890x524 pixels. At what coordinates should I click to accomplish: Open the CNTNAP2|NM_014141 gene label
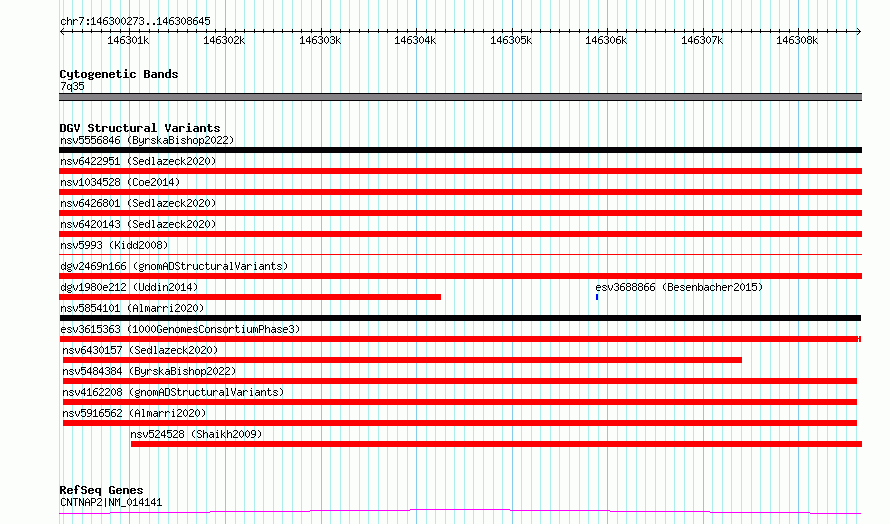pyautogui.click(x=111, y=502)
